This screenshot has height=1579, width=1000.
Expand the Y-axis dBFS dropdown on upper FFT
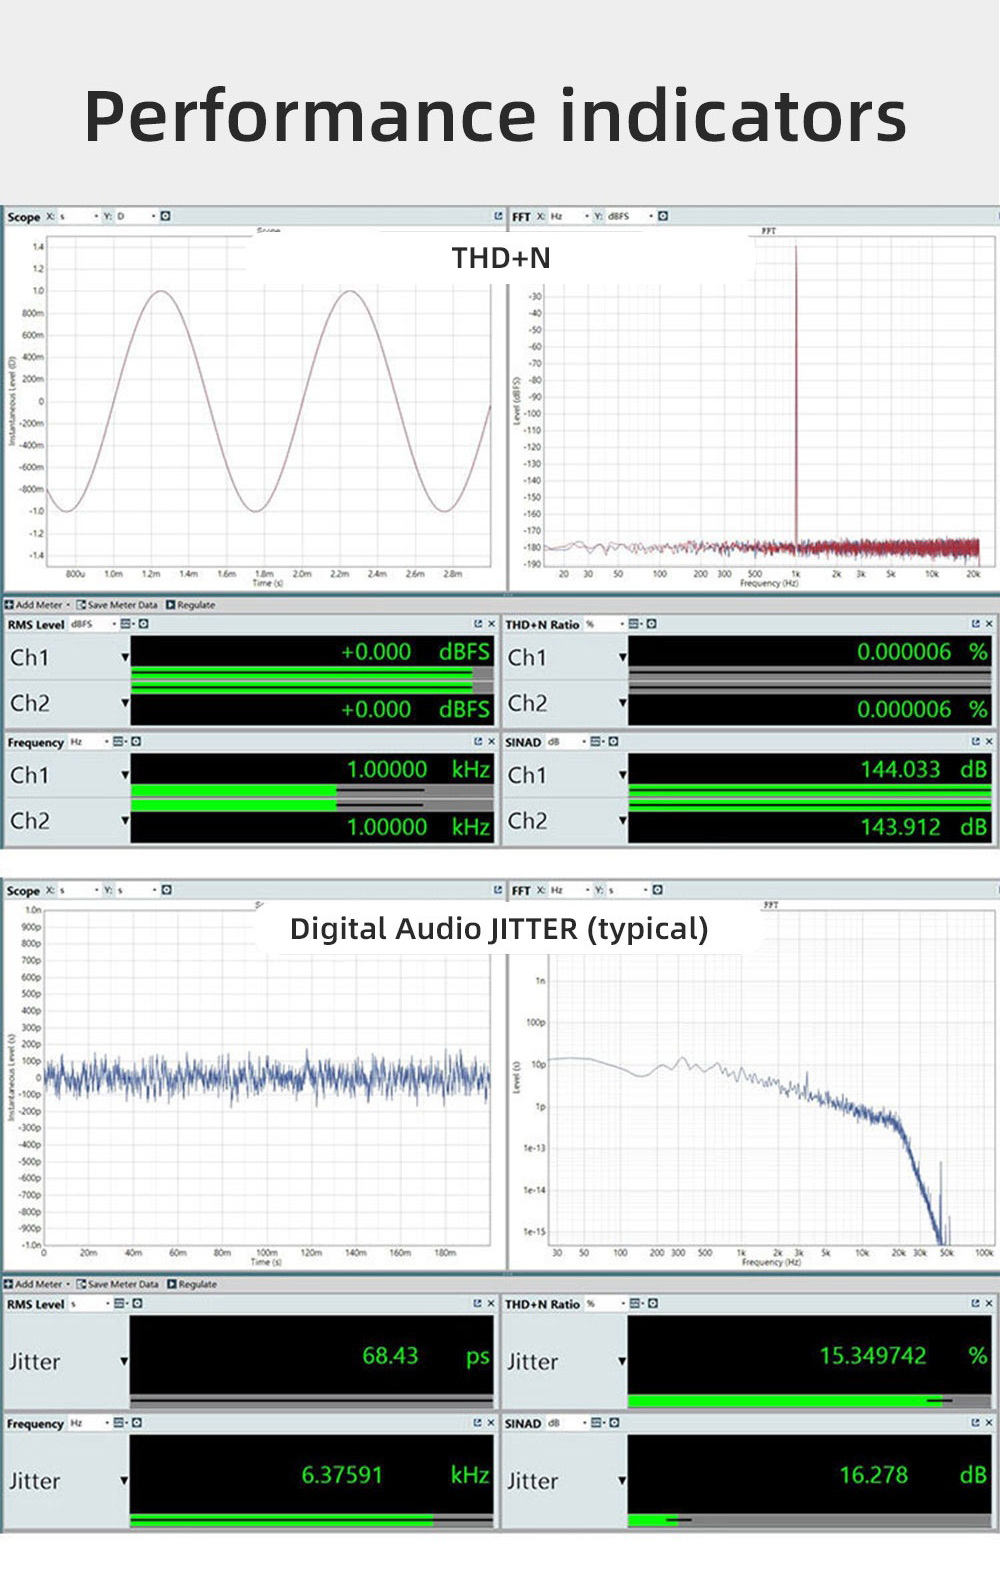click(x=650, y=216)
